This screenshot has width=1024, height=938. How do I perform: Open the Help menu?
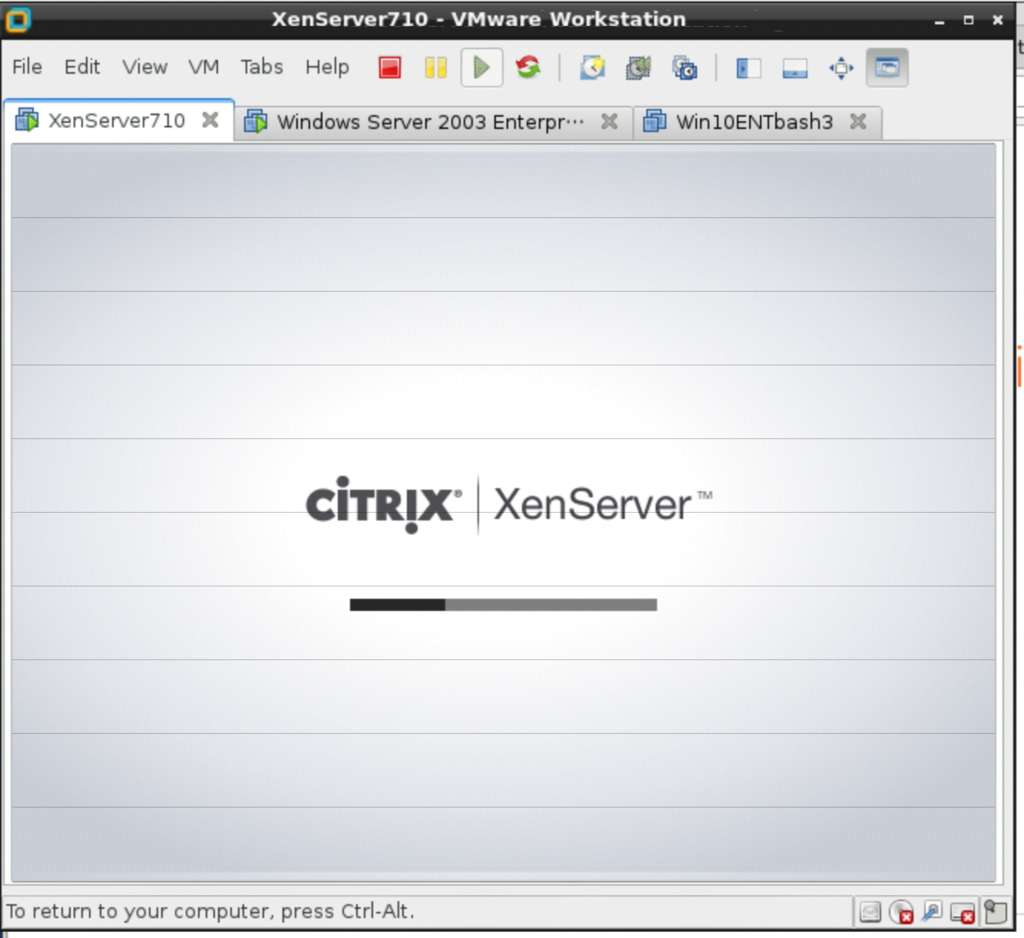pyautogui.click(x=327, y=67)
